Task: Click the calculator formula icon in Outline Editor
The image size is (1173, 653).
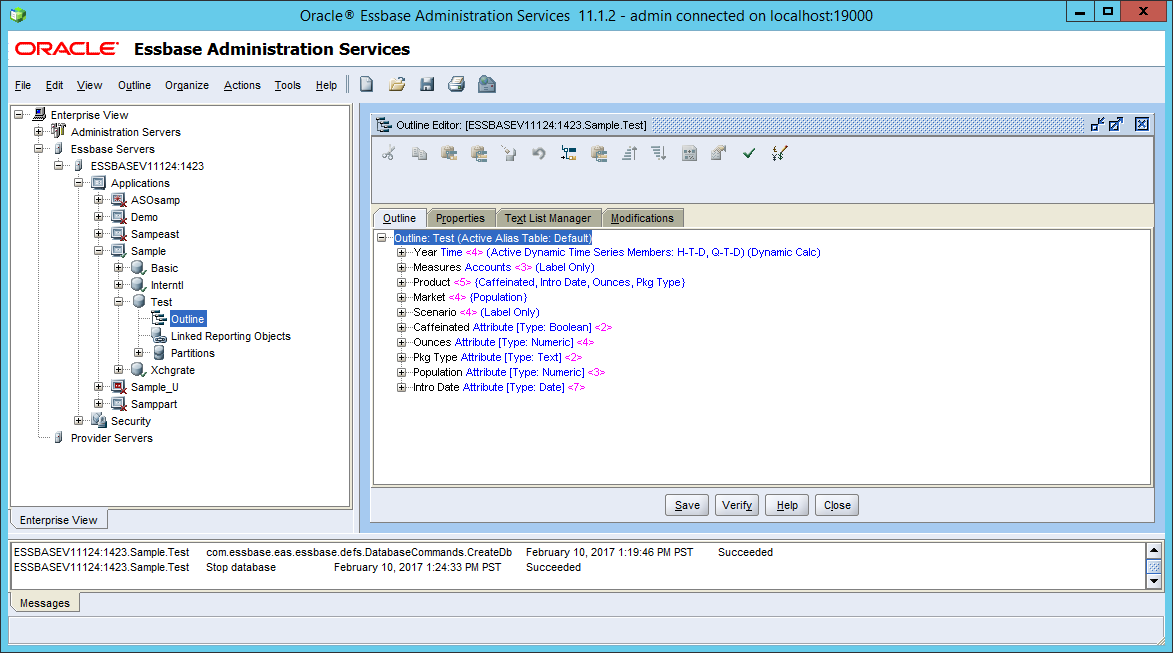Action: [x=689, y=153]
